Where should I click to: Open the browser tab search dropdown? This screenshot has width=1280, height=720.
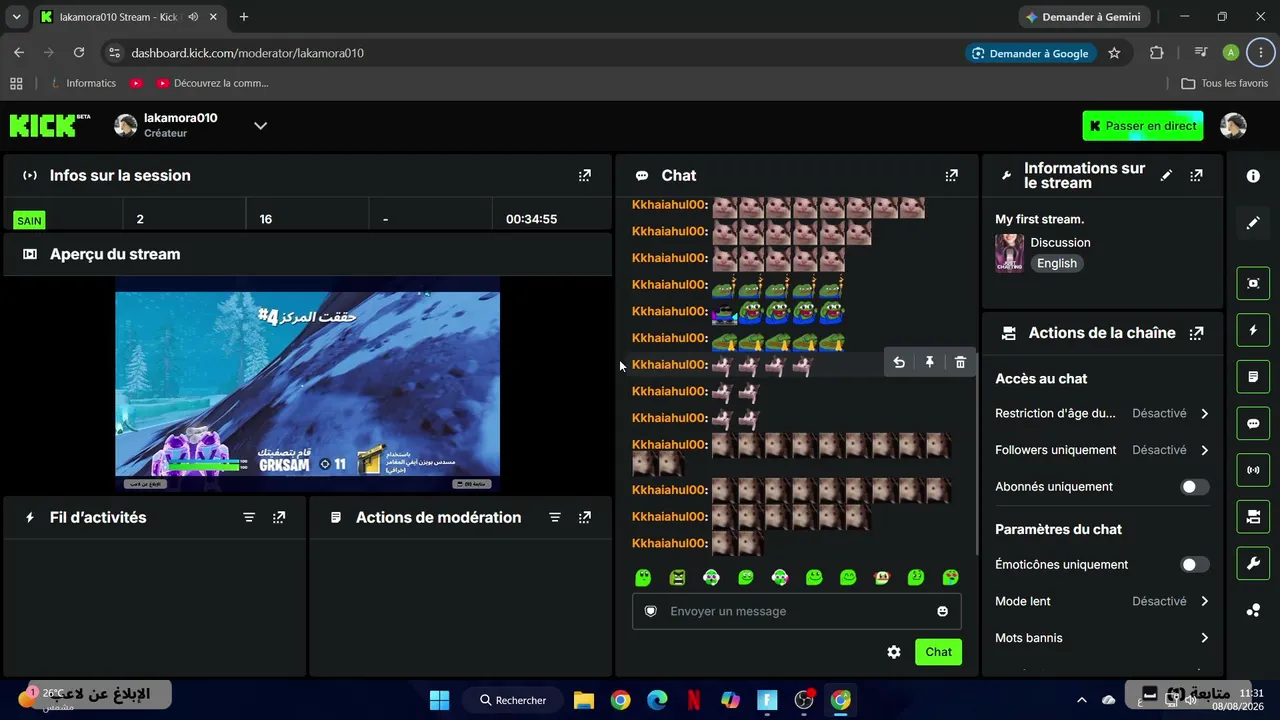17,17
